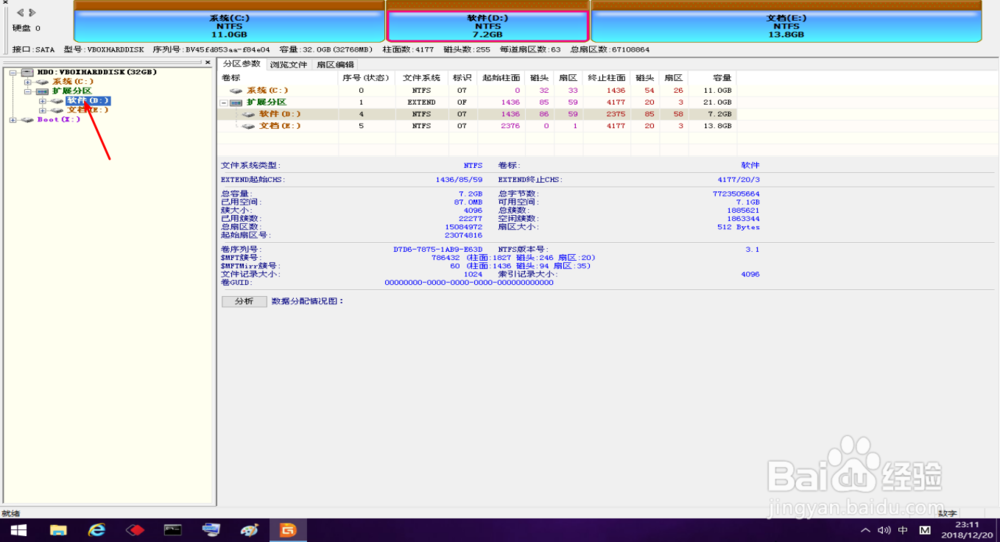This screenshot has width=1000, height=542.
Task: Open Internet Explorer from the taskbar
Action: click(96, 530)
